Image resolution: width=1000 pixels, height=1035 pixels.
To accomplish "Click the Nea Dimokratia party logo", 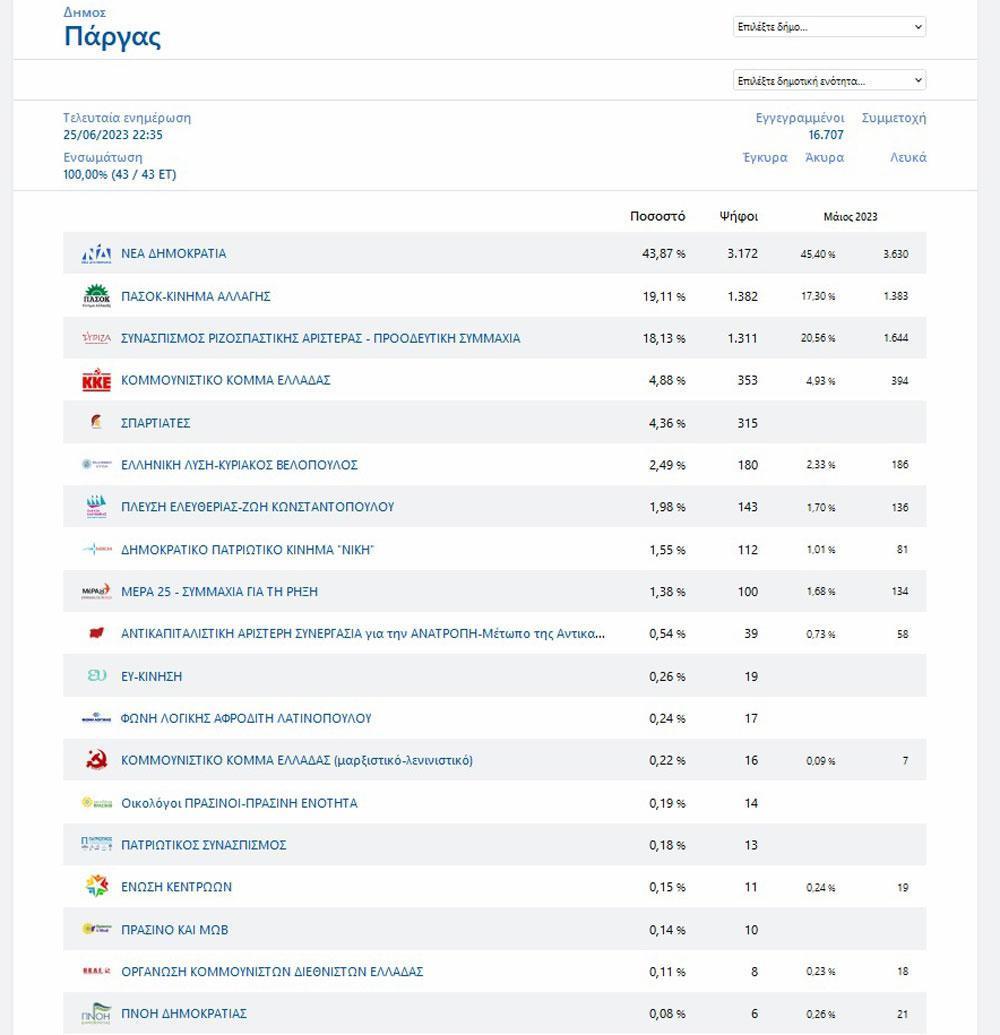I will click(96, 253).
